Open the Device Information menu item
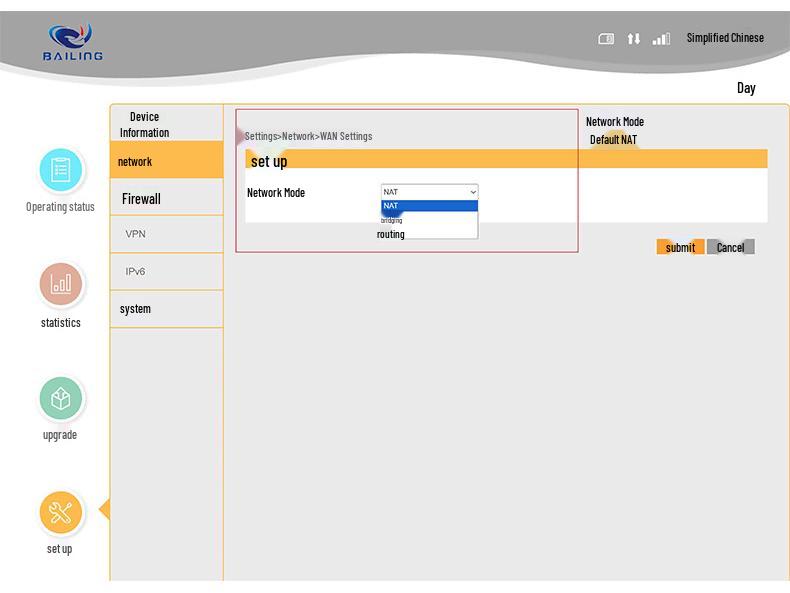This screenshot has height=593, width=790. click(166, 123)
